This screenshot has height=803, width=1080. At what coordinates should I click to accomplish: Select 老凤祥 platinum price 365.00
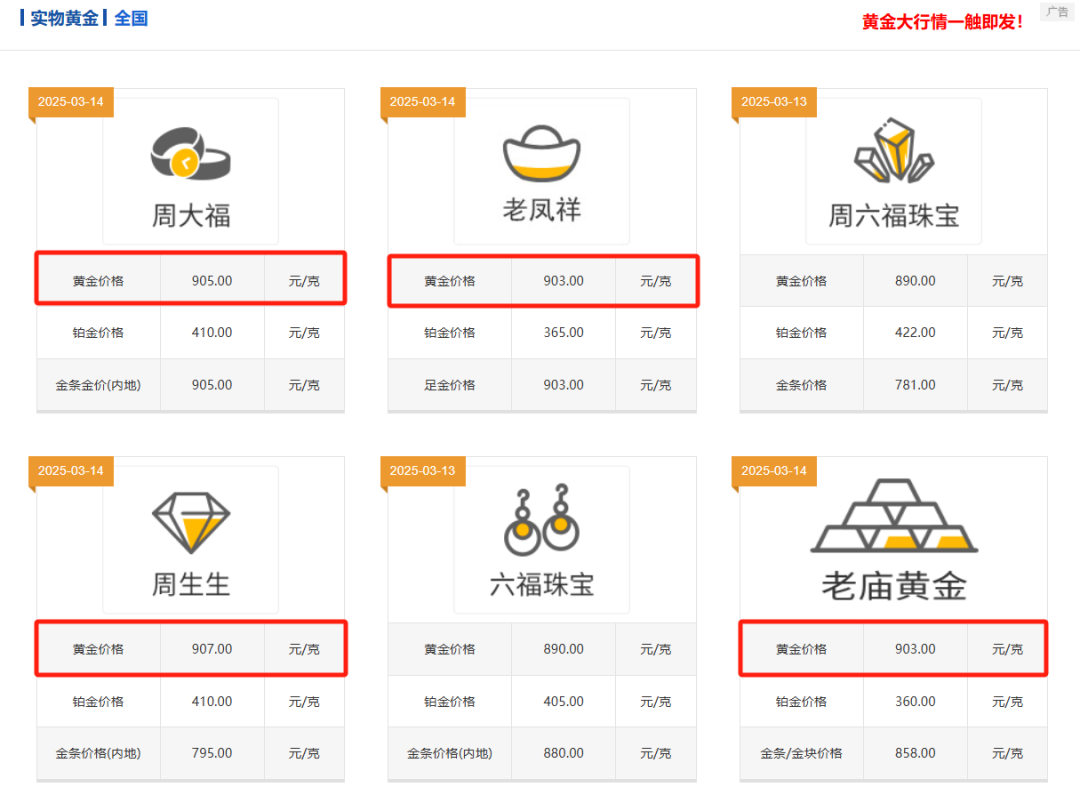[x=563, y=333]
